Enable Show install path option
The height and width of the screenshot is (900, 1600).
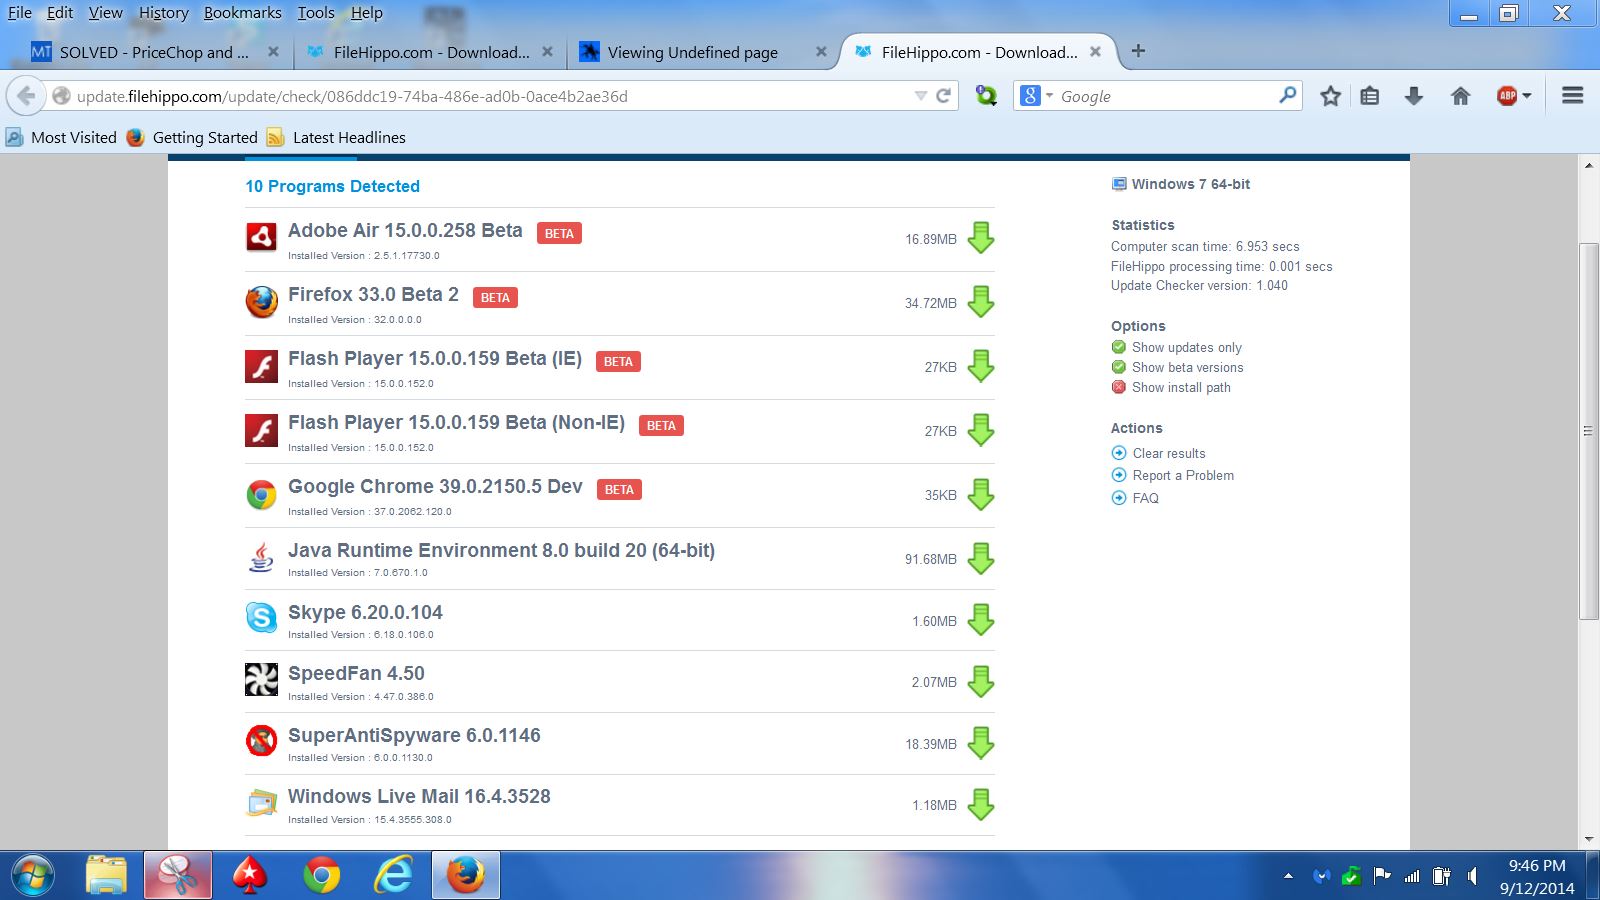pyautogui.click(x=1171, y=387)
